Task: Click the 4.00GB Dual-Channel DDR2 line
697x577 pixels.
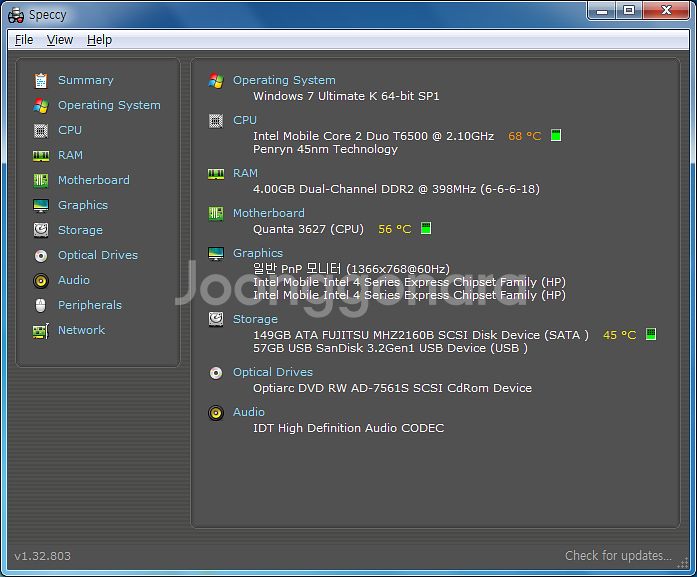Action: point(397,189)
